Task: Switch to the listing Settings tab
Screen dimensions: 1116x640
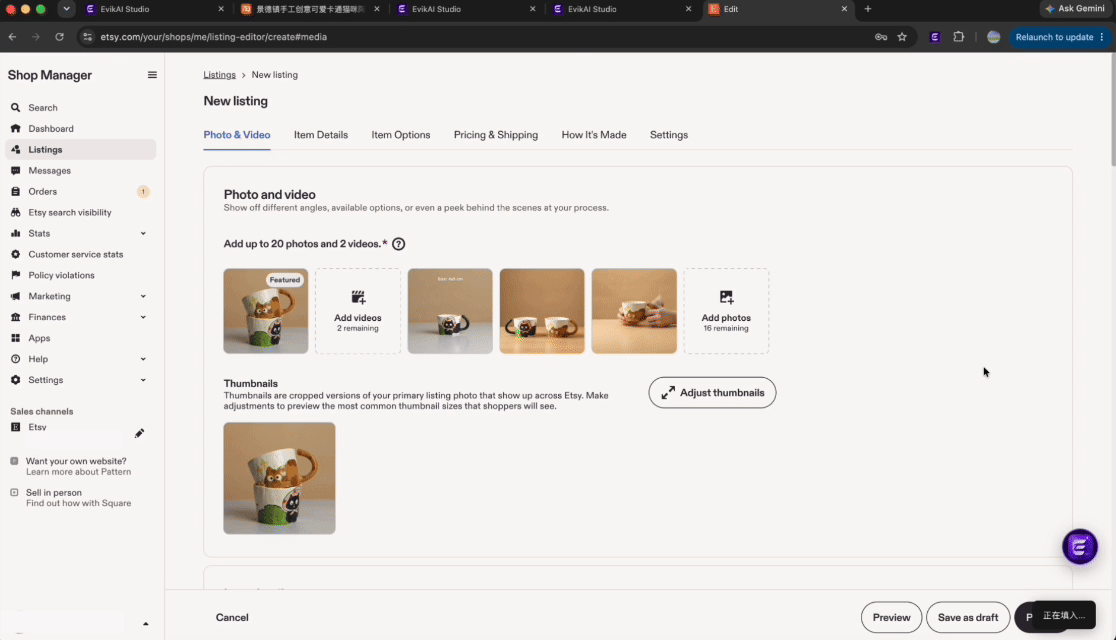Action: point(668,135)
